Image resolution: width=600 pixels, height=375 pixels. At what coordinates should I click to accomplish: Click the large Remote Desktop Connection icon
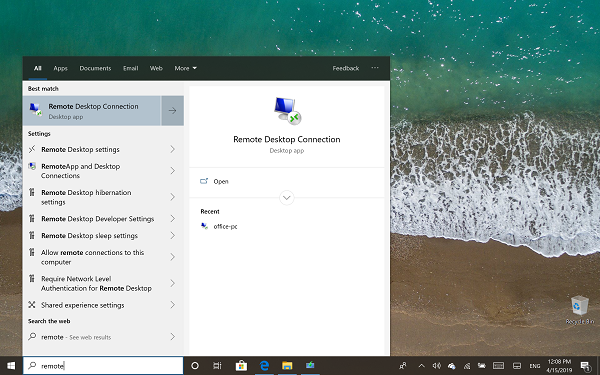pyautogui.click(x=287, y=111)
